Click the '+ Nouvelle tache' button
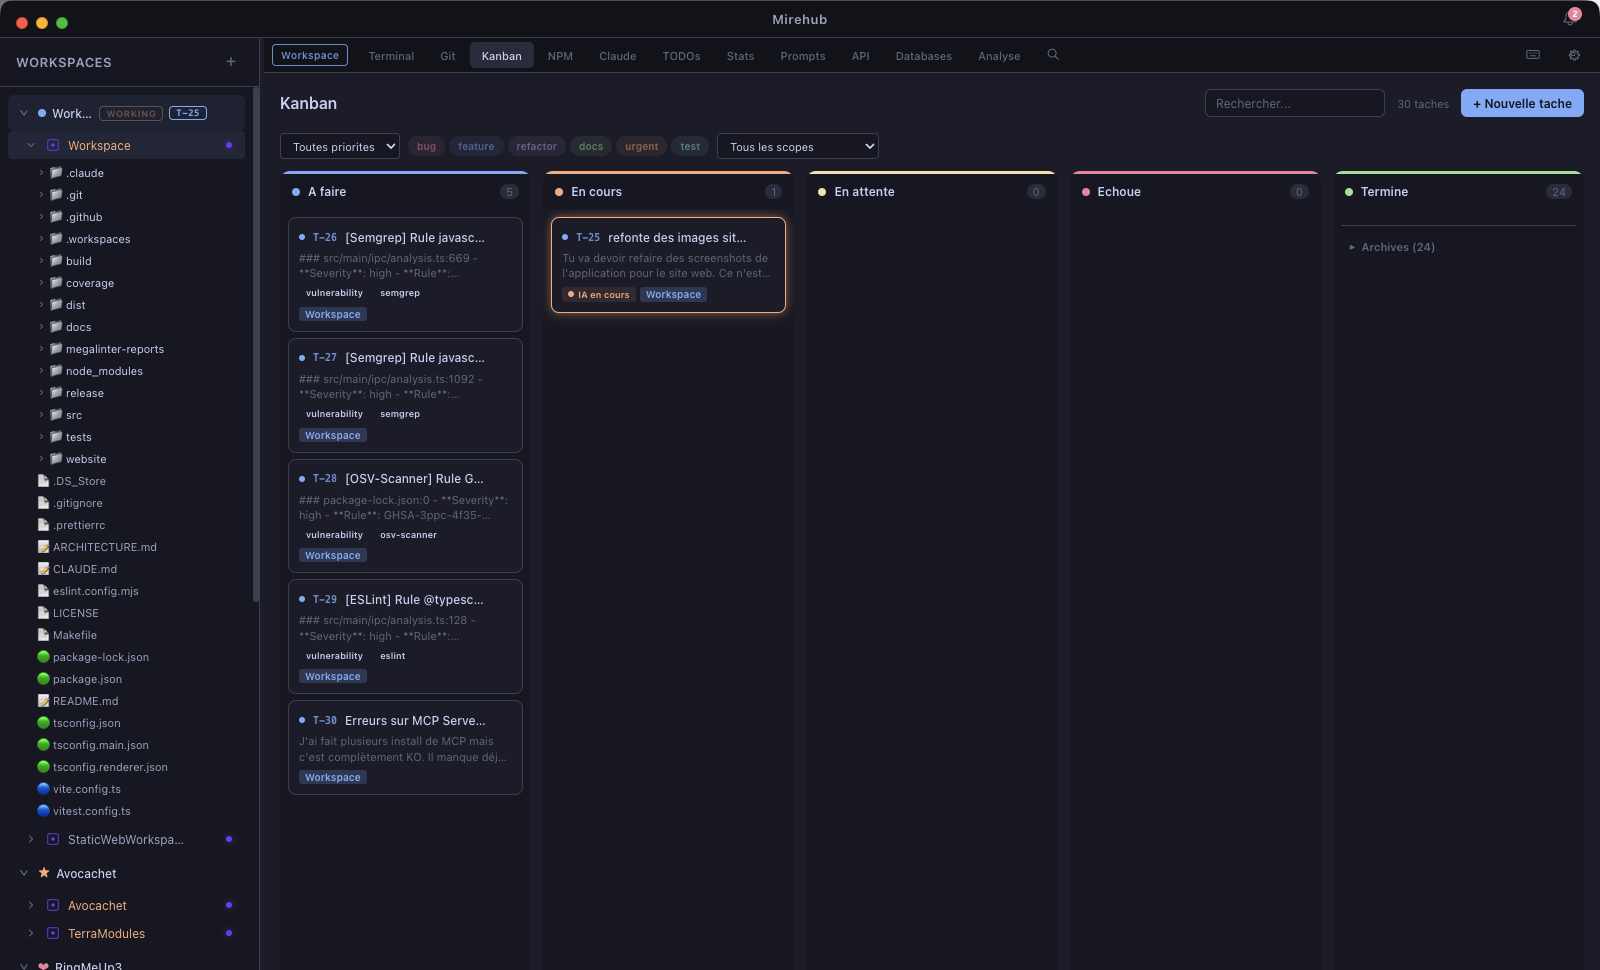 1521,103
